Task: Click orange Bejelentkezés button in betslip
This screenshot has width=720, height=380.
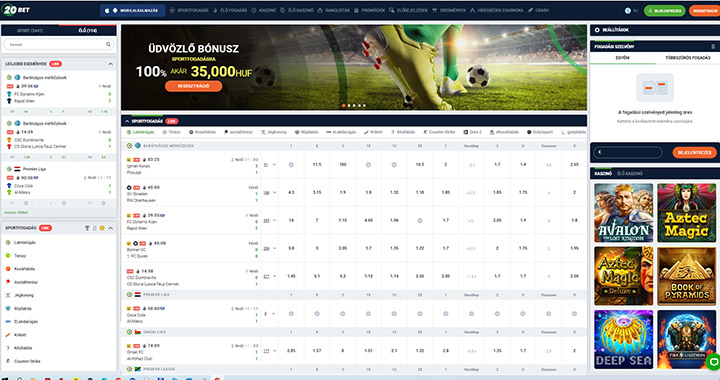Action: pos(694,152)
